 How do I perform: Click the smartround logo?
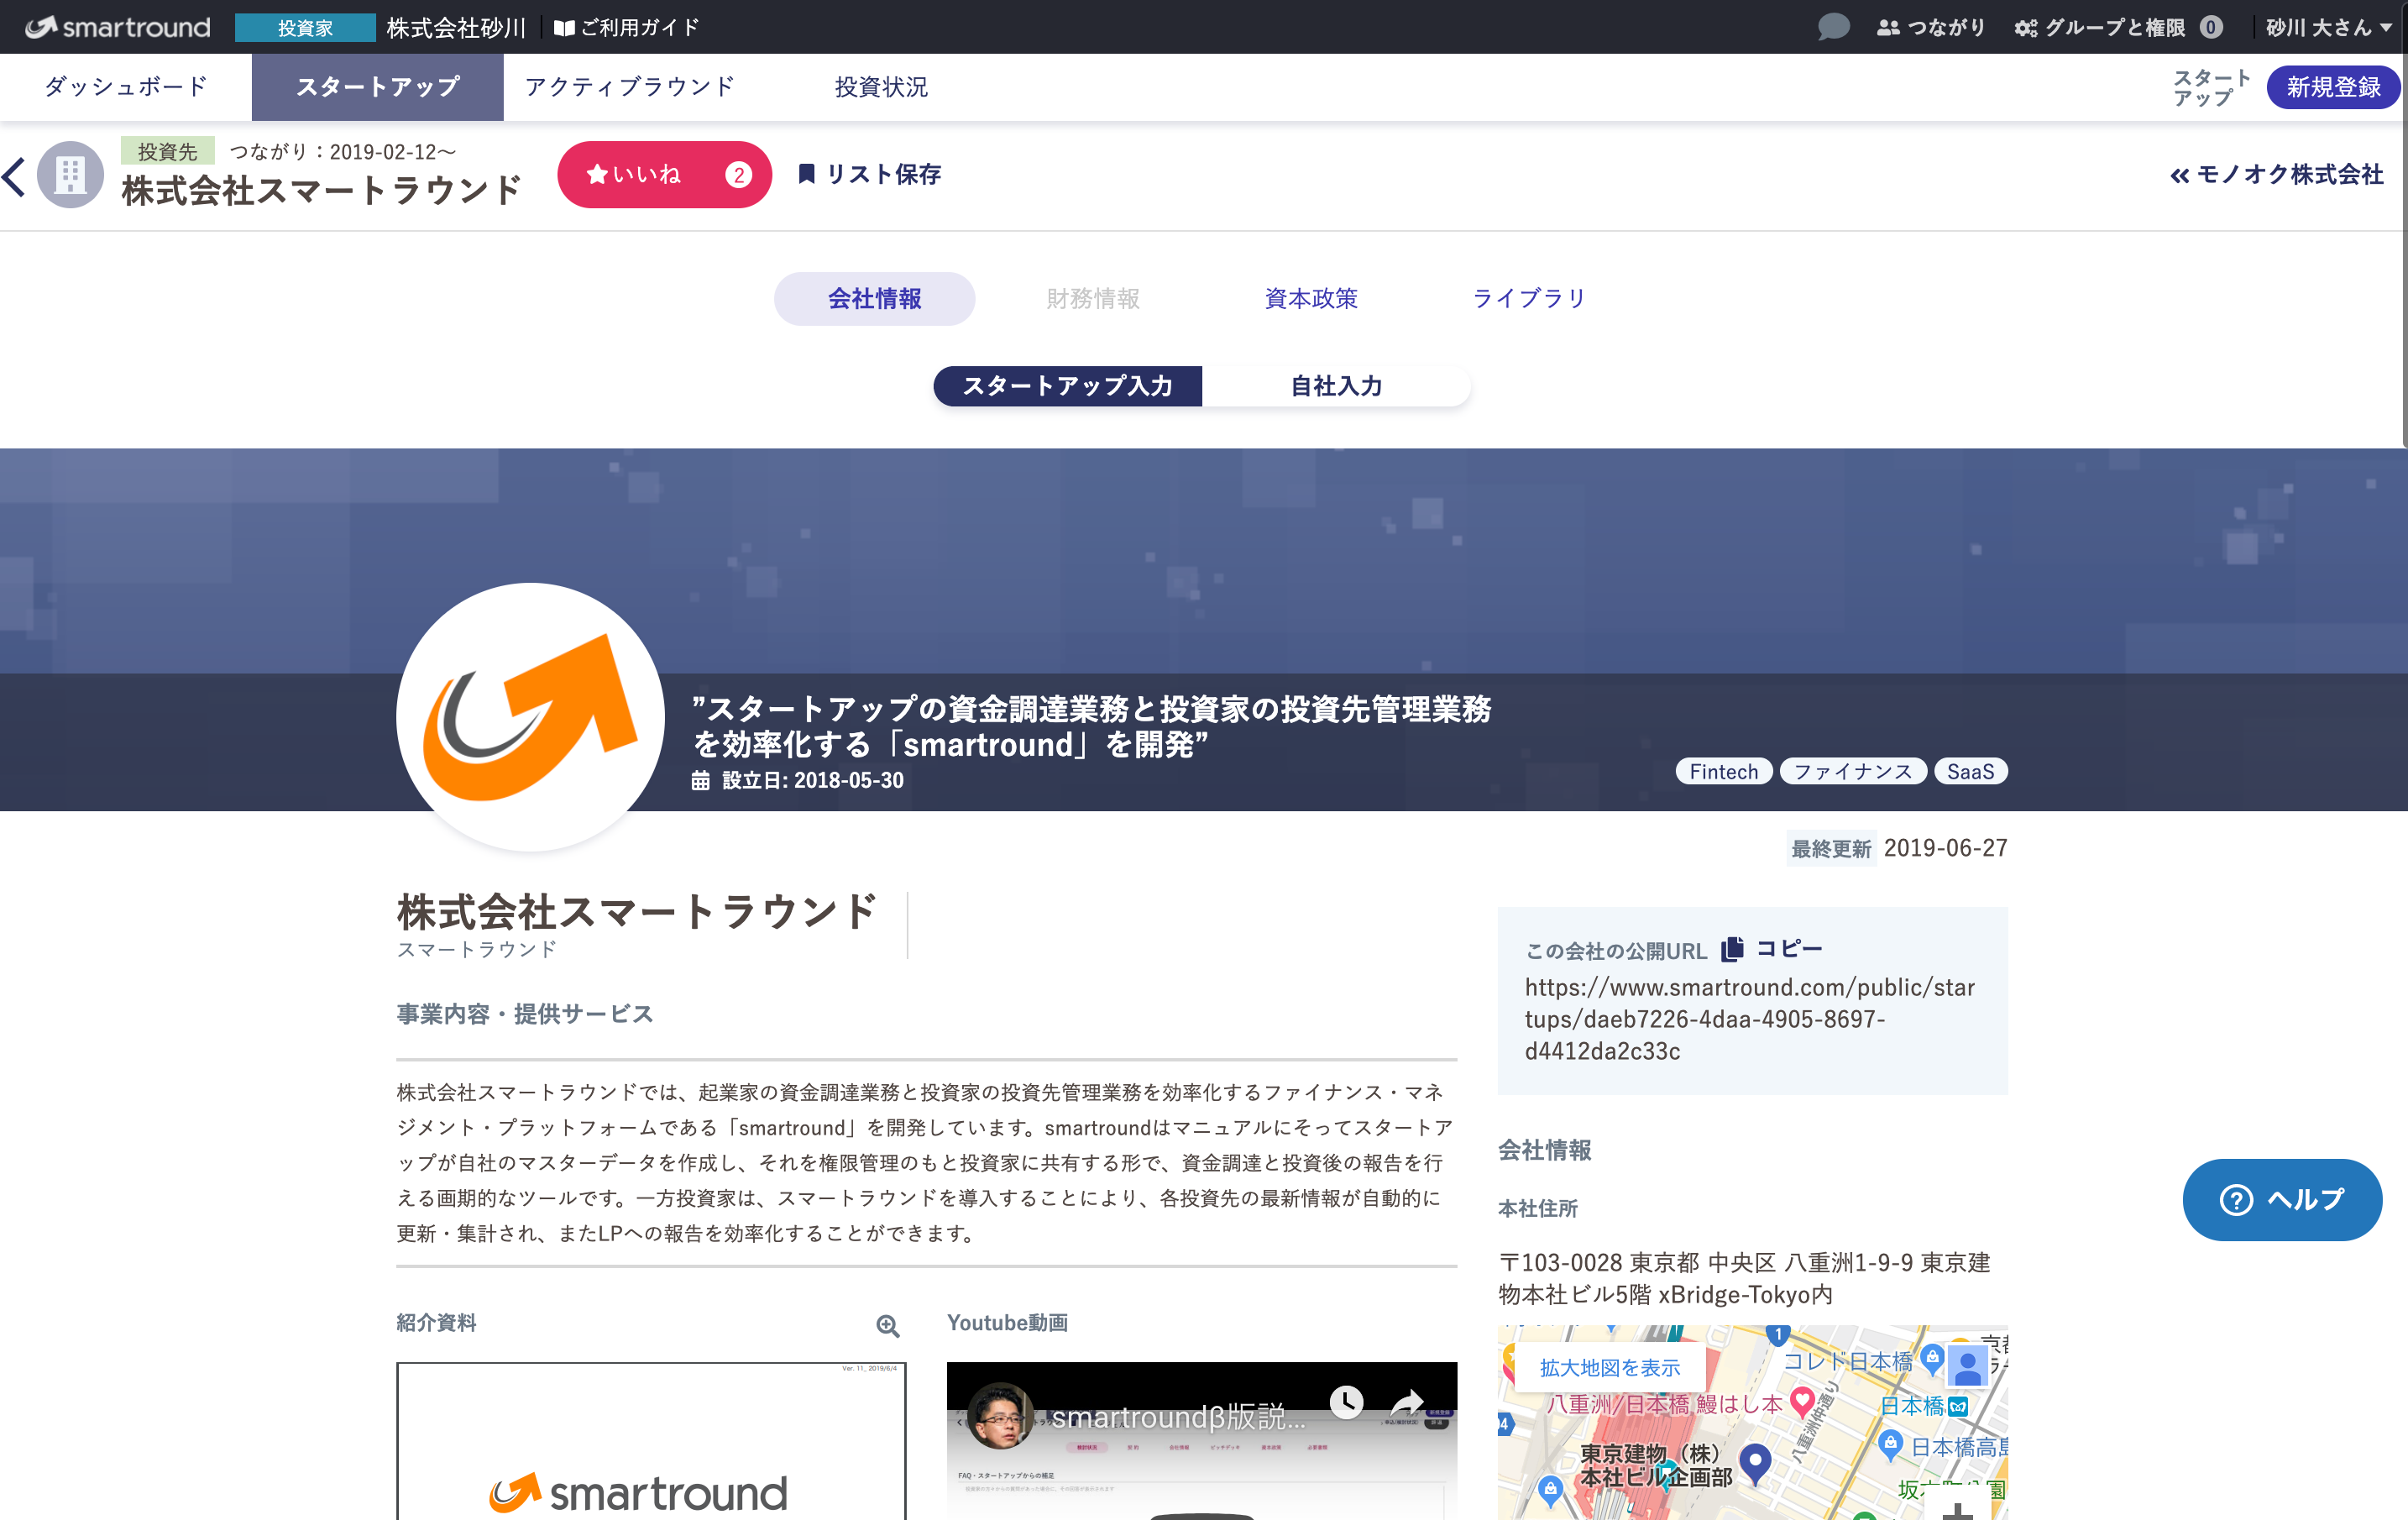click(x=118, y=27)
